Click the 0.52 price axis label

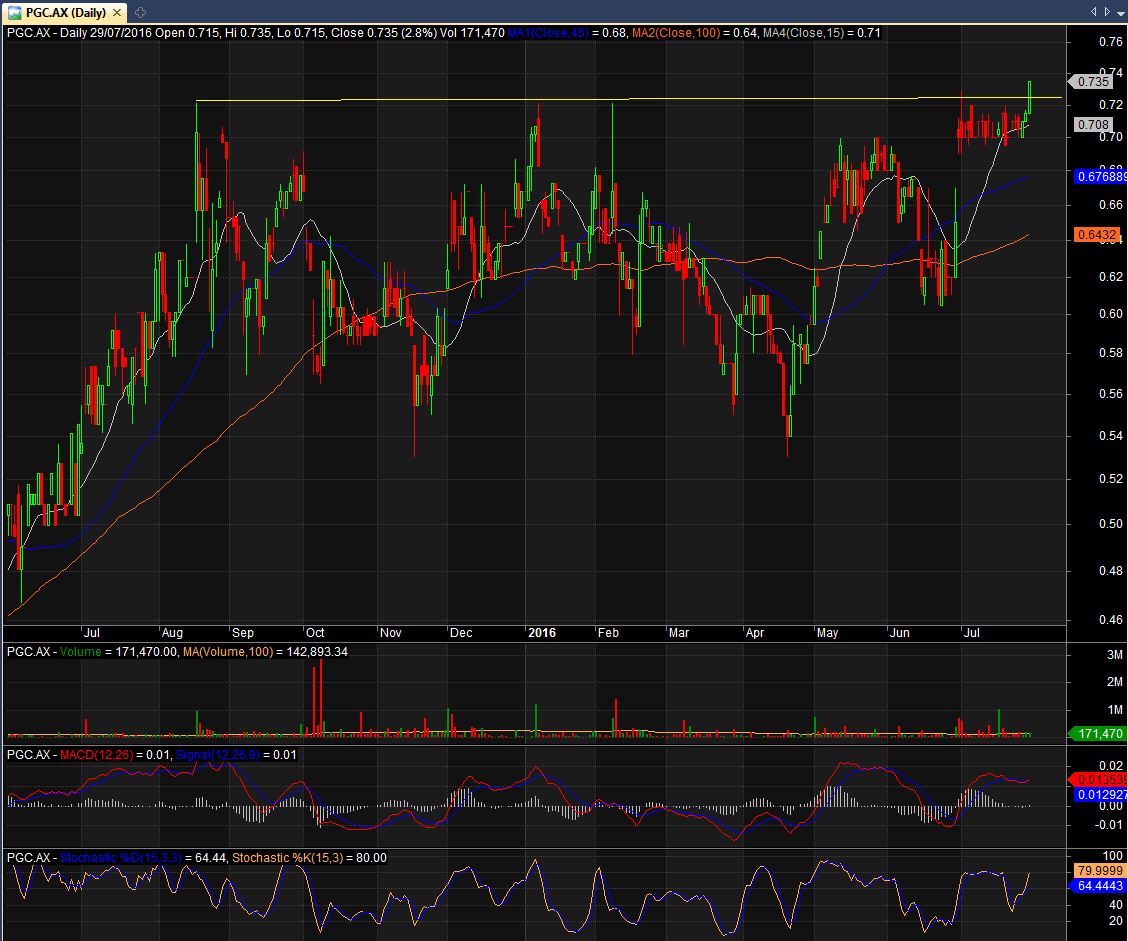tap(1111, 478)
